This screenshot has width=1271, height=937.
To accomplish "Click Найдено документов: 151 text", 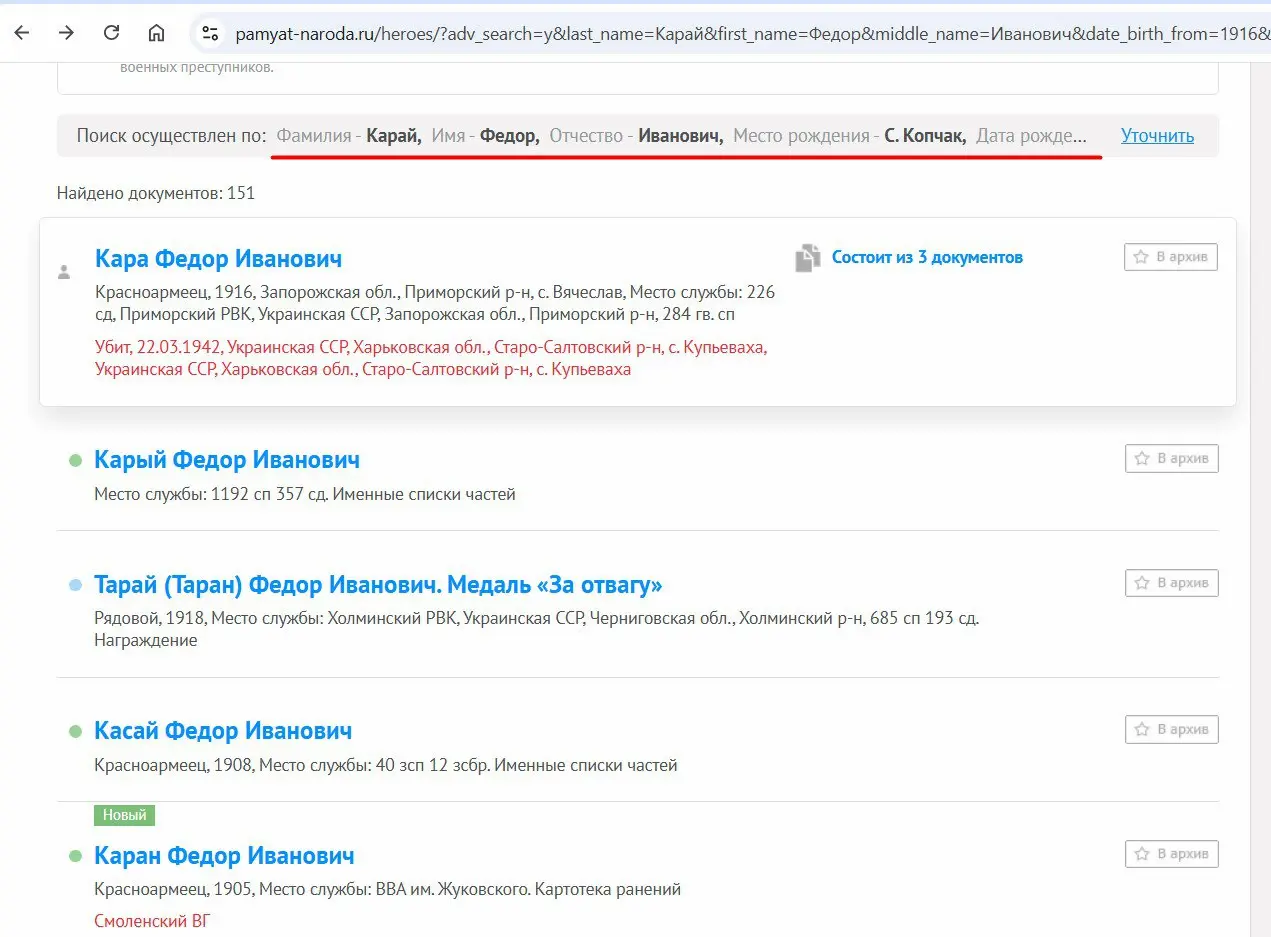I will (x=156, y=193).
